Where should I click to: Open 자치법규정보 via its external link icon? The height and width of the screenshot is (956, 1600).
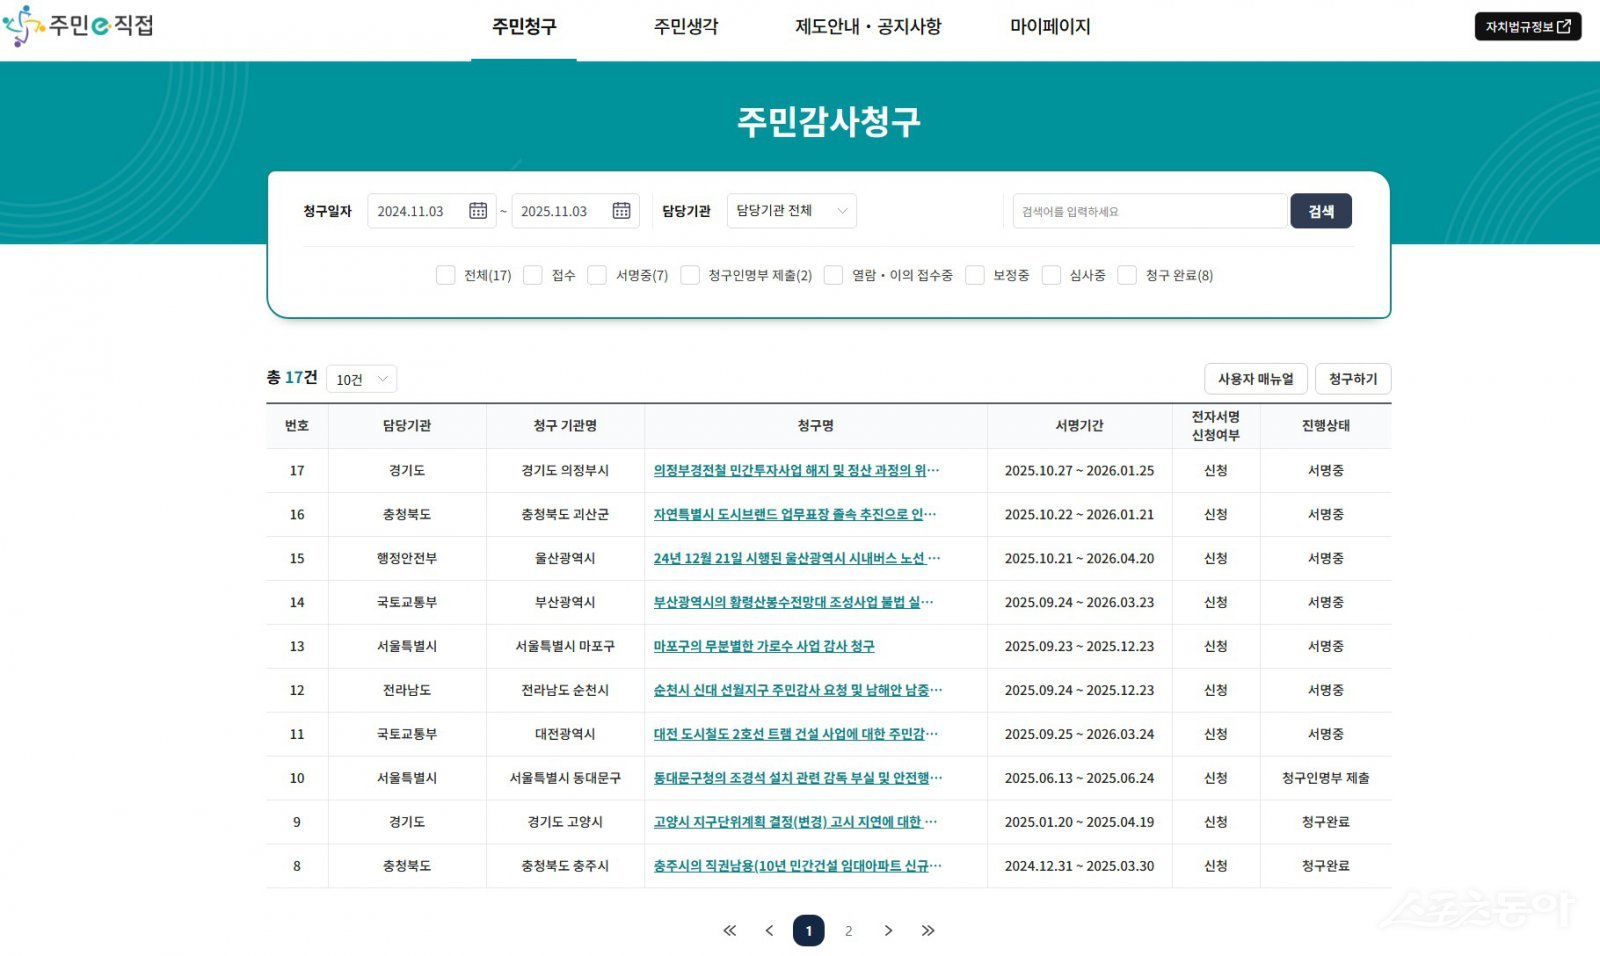(x=1565, y=27)
